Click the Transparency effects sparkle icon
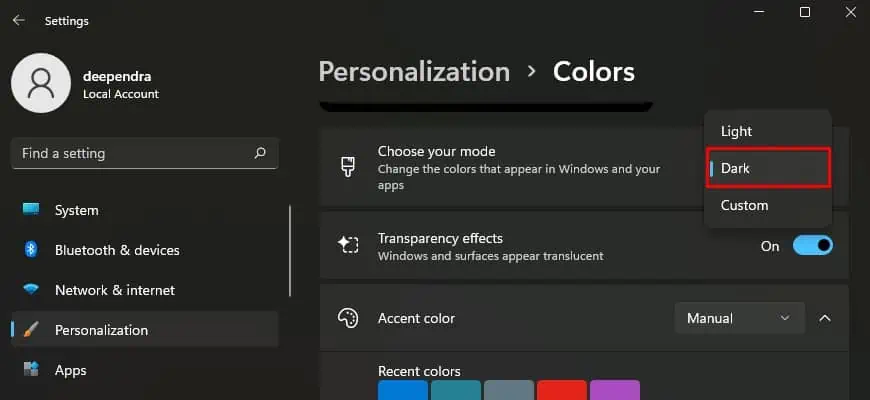Screen dimensions: 870x400 coord(348,245)
